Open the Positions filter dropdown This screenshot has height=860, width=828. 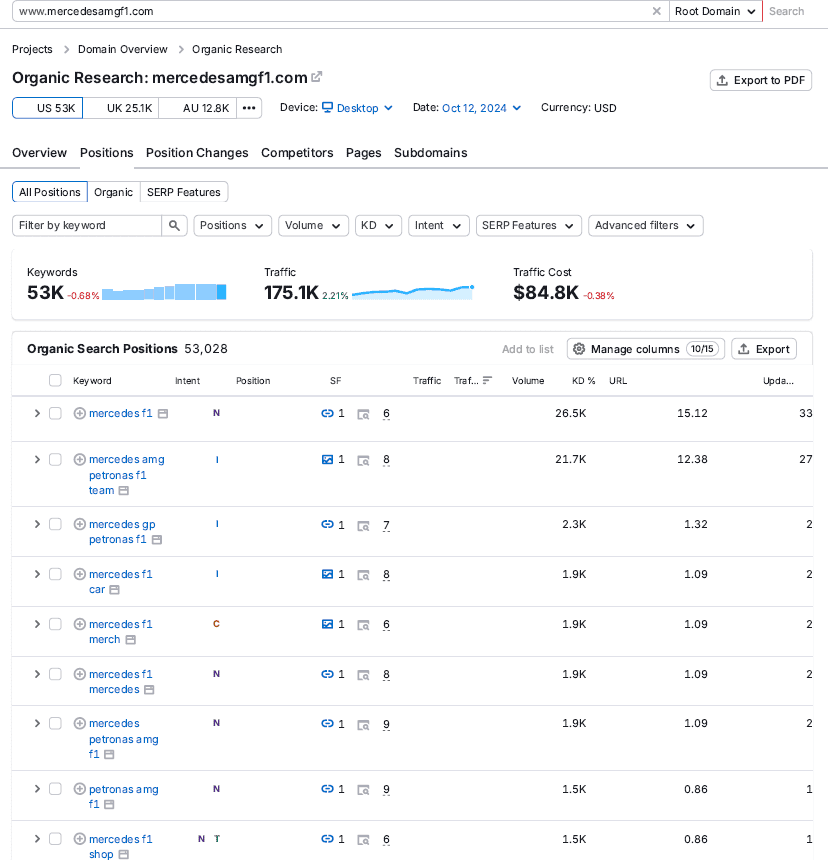[232, 225]
